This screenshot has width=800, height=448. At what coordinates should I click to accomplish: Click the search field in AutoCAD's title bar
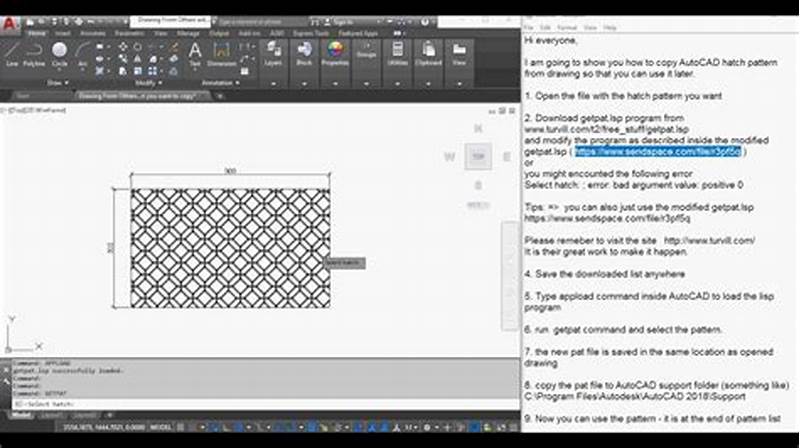click(x=261, y=22)
